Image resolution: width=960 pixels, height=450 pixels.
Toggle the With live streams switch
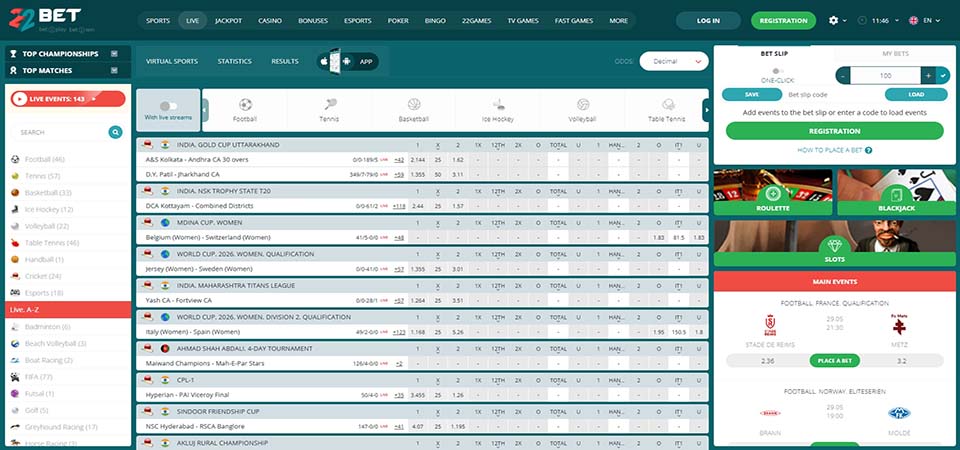168,106
